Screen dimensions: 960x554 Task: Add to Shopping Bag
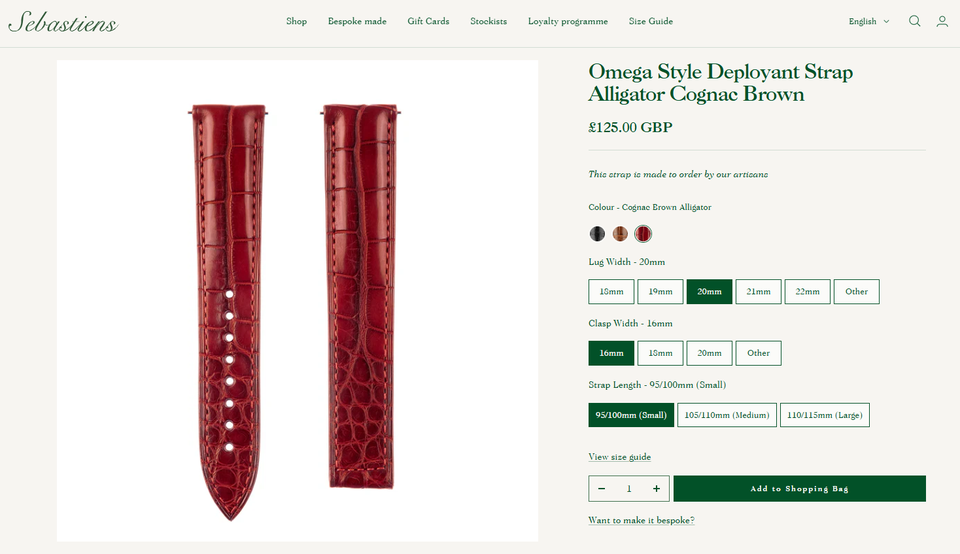[800, 488]
